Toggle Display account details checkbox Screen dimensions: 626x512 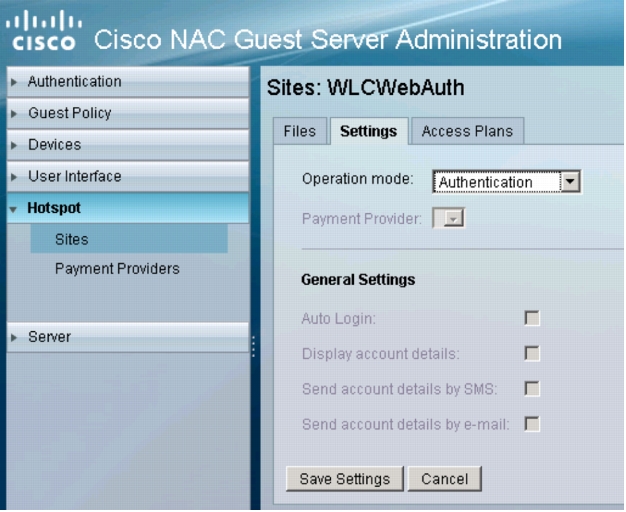click(x=532, y=353)
